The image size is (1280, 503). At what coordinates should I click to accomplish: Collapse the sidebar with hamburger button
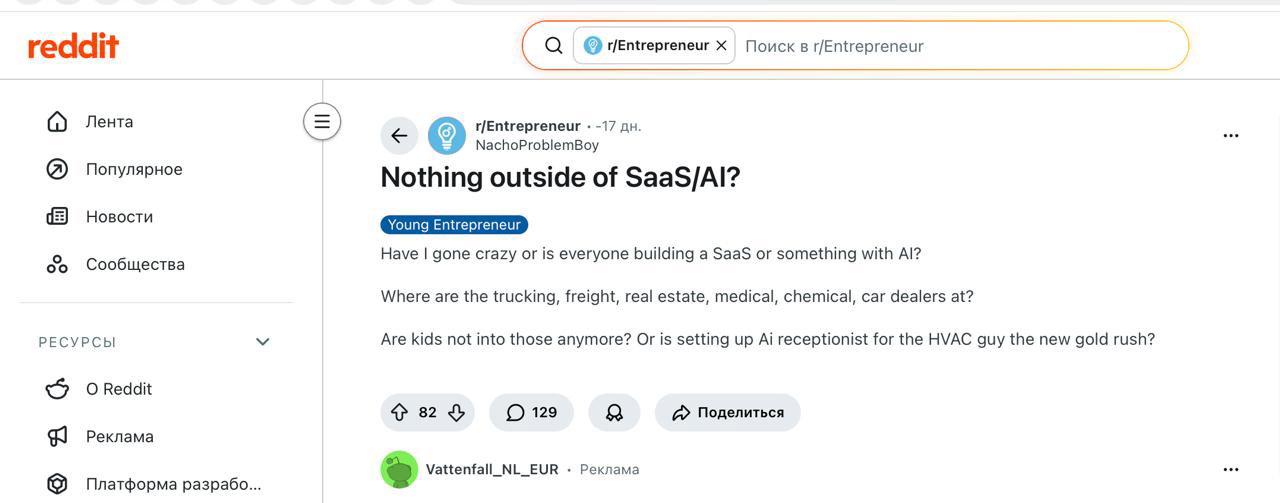[322, 122]
